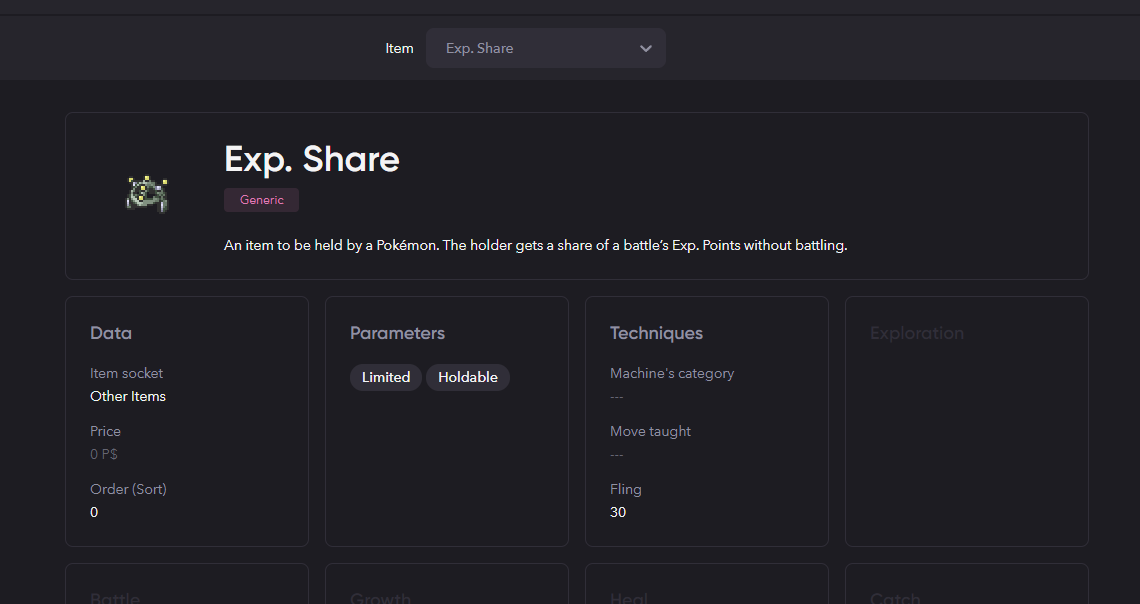Click the greyed-out Exploration card heading

(x=917, y=333)
